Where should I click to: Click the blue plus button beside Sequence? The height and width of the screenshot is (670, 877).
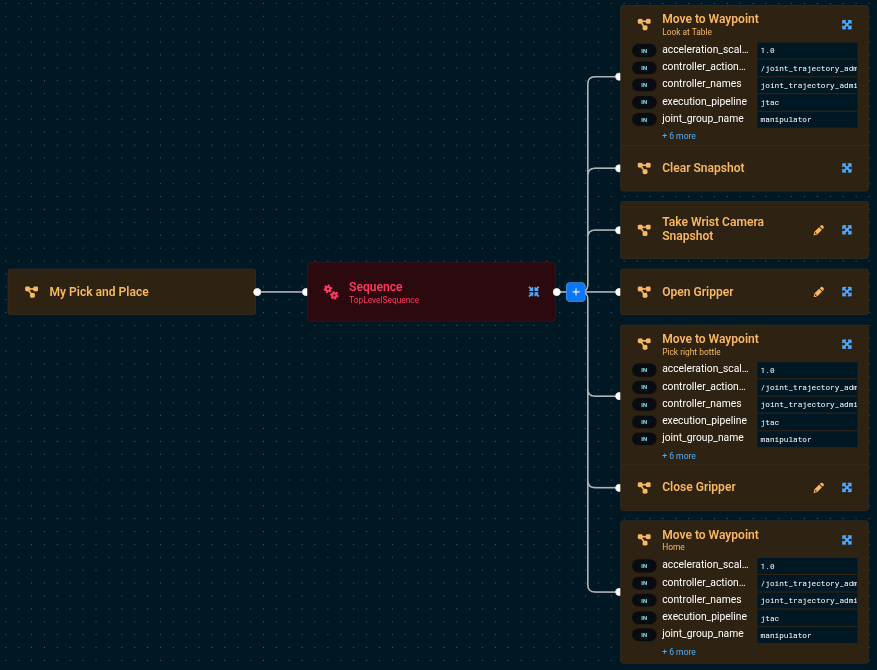click(575, 292)
